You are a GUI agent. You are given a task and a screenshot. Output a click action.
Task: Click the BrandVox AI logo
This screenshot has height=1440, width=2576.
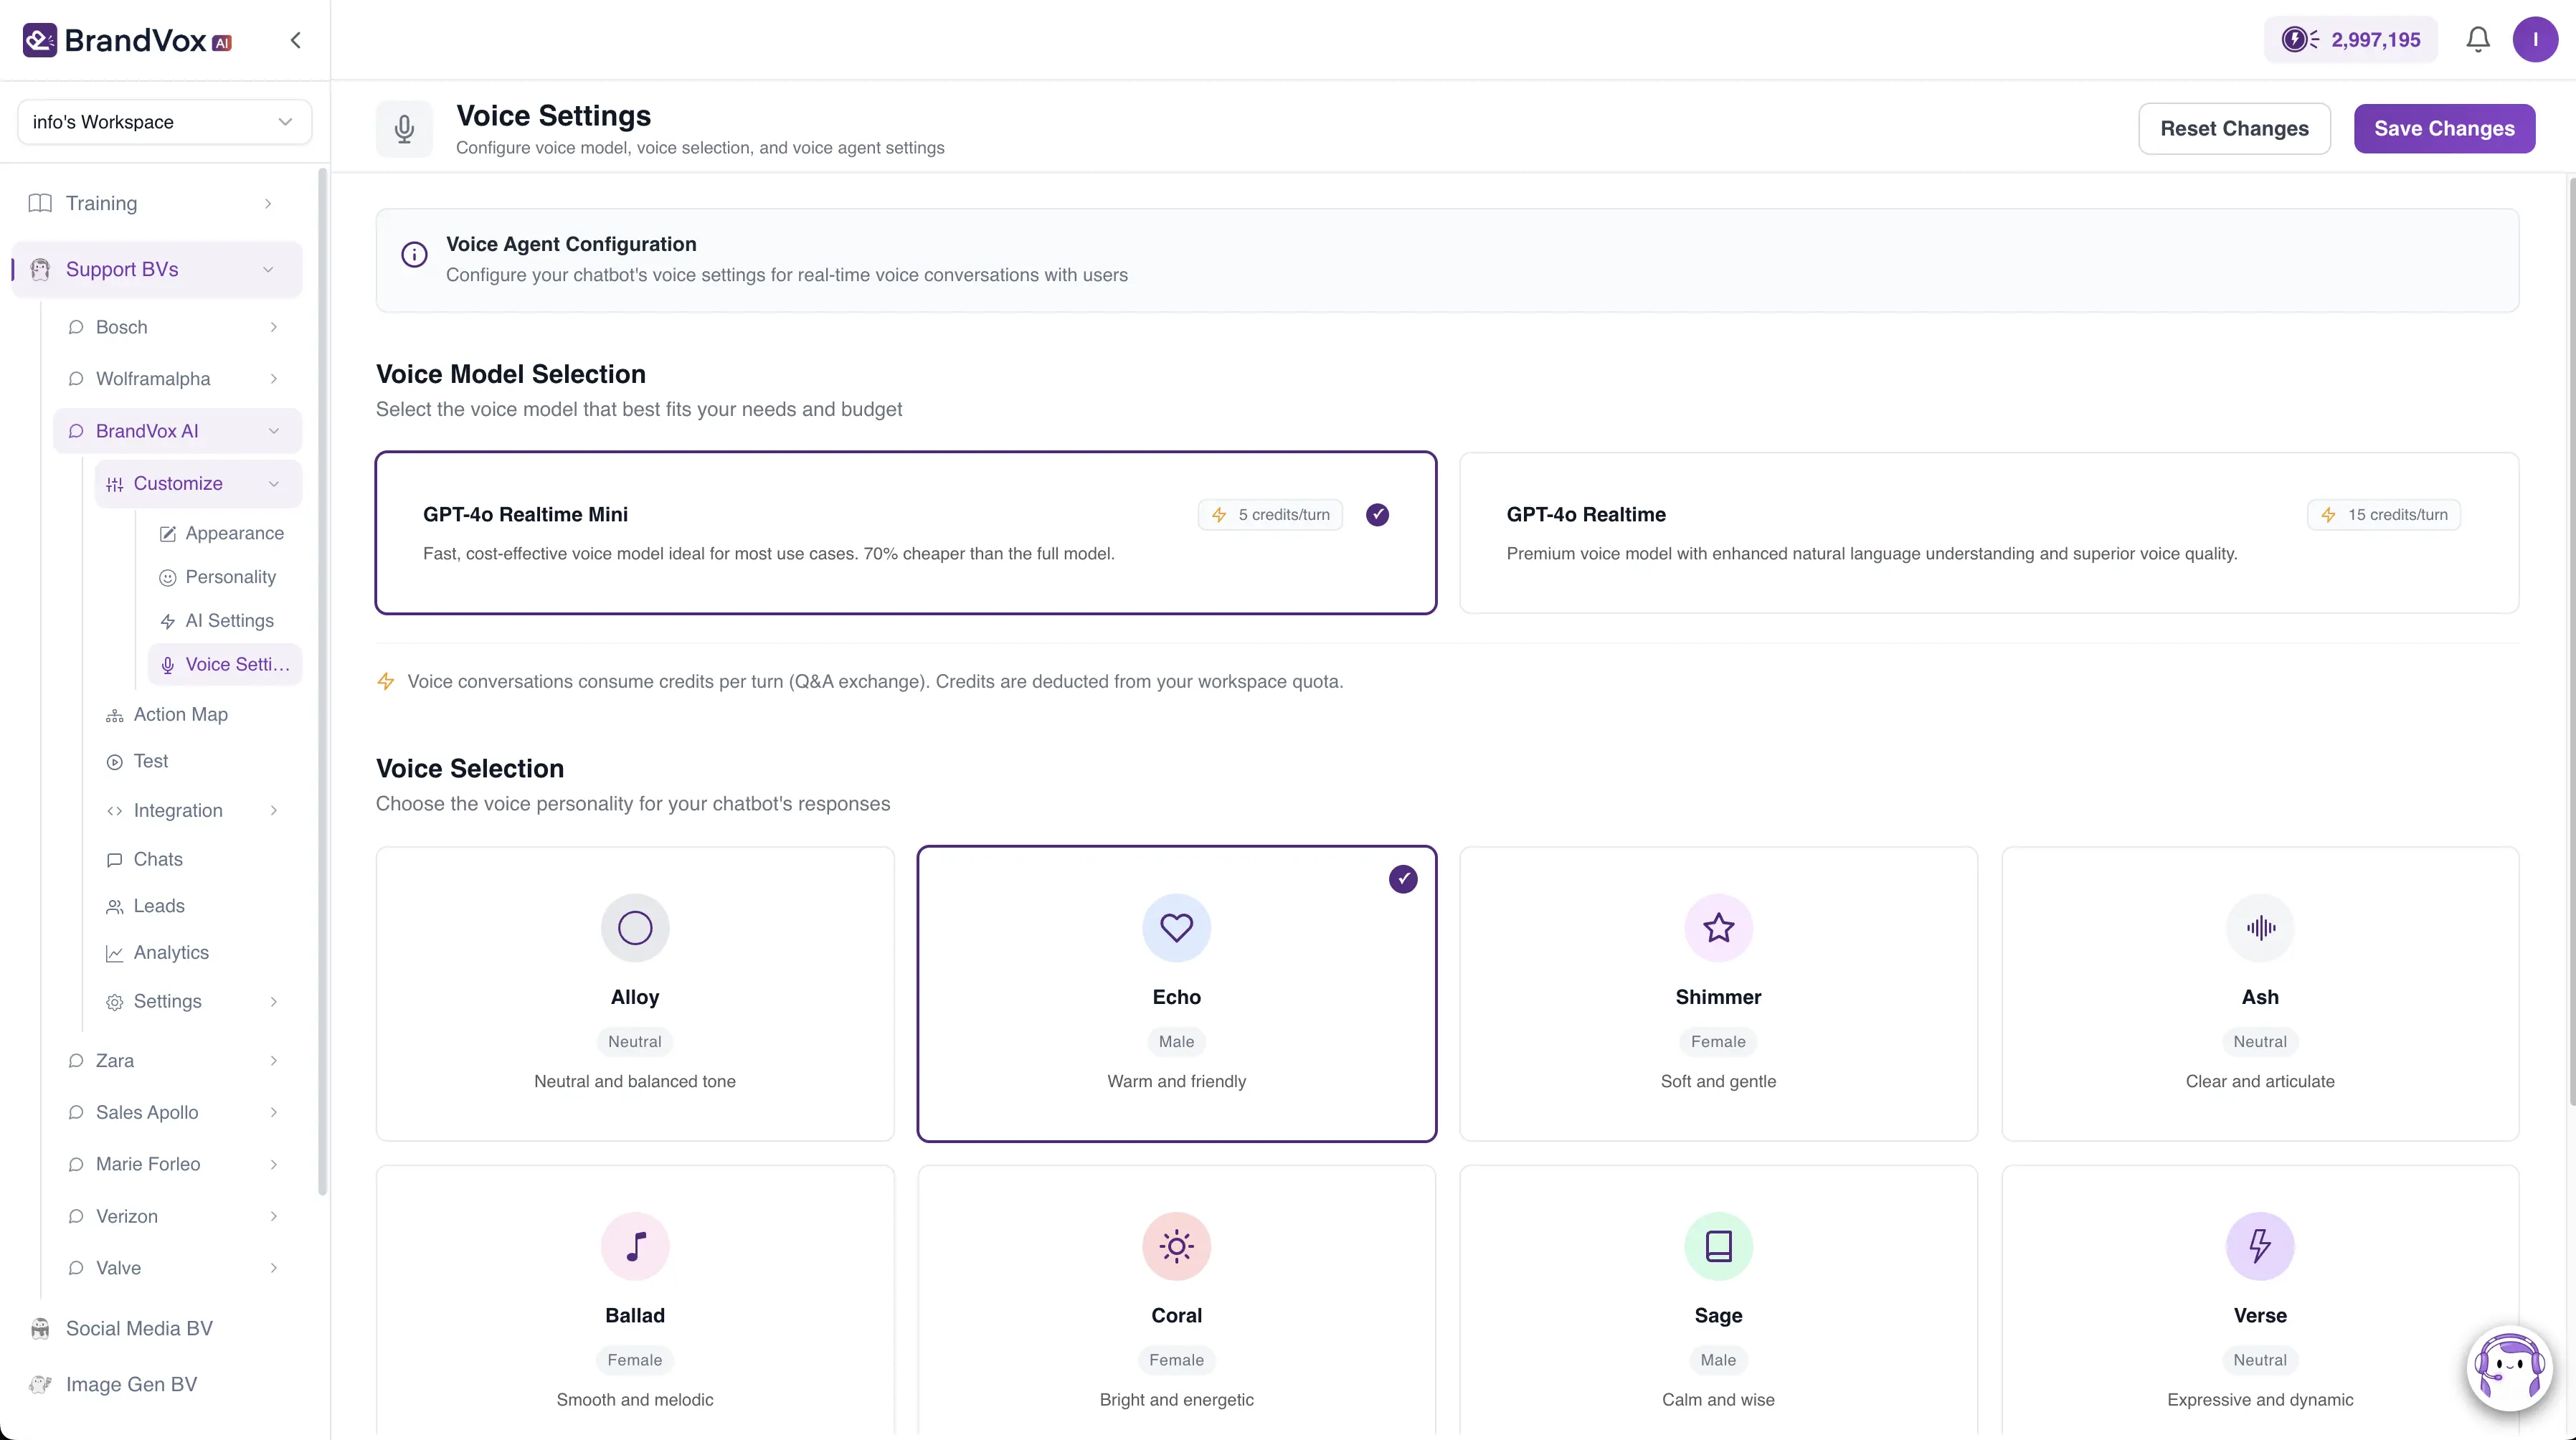(x=127, y=40)
